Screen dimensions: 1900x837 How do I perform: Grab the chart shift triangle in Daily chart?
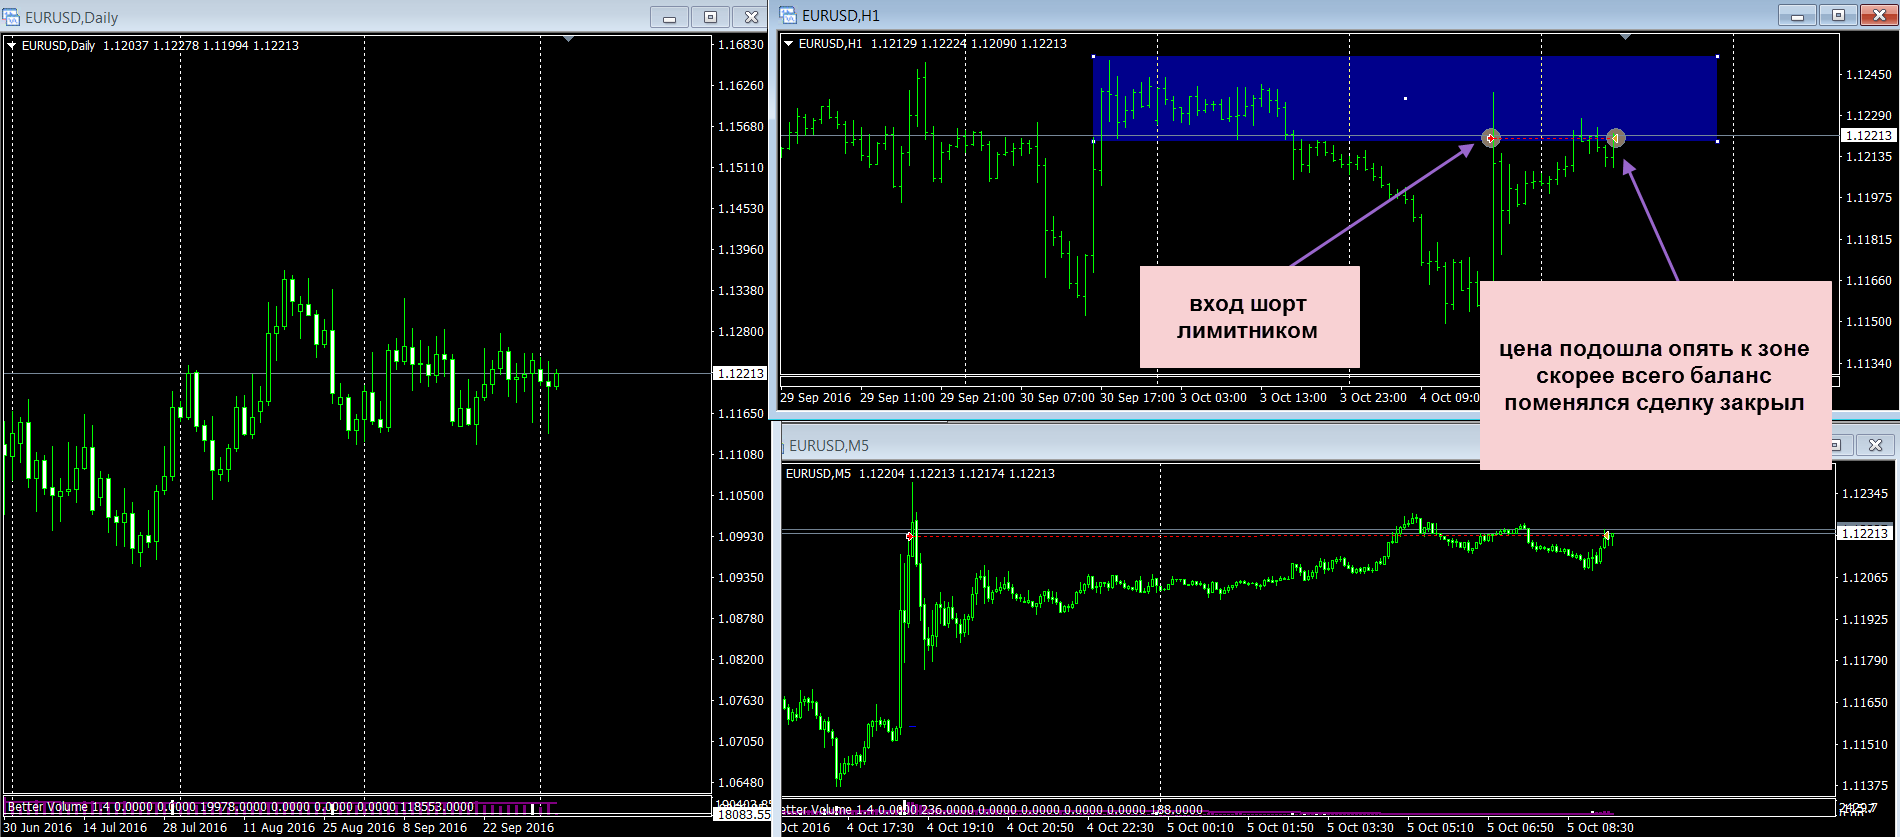pos(568,39)
